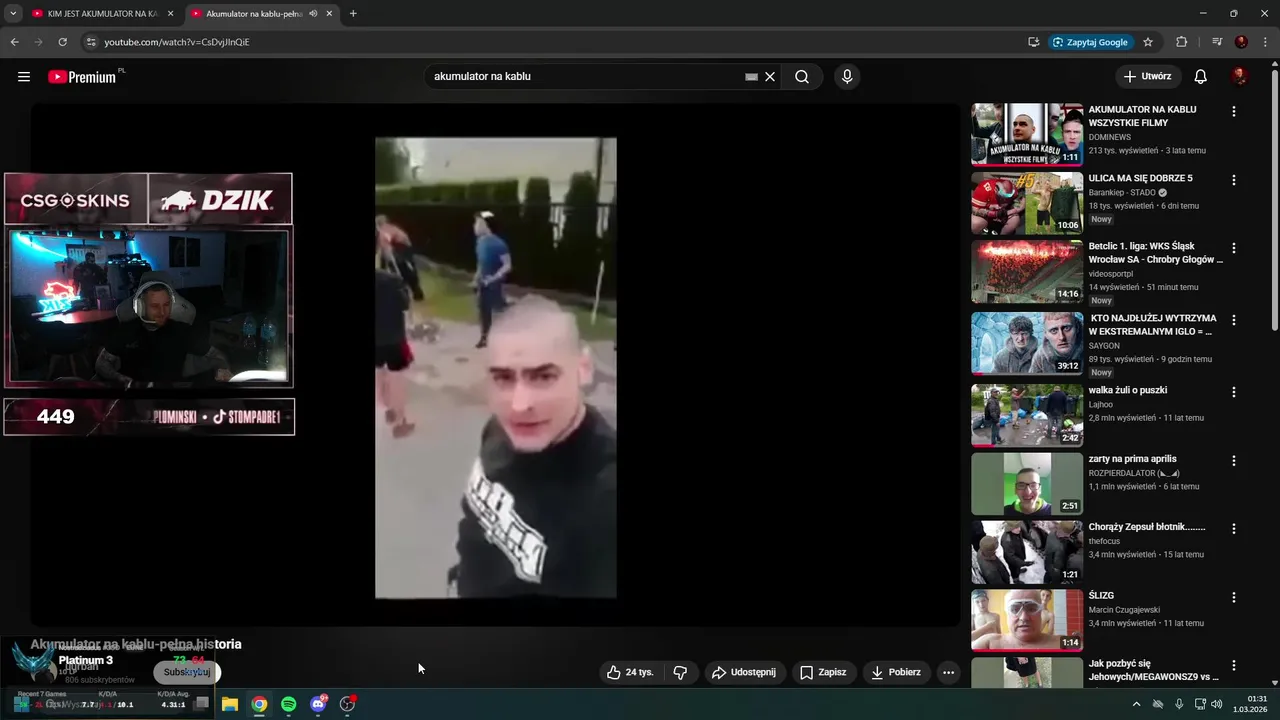
Task: Open more actions under the video
Action: [948, 673]
